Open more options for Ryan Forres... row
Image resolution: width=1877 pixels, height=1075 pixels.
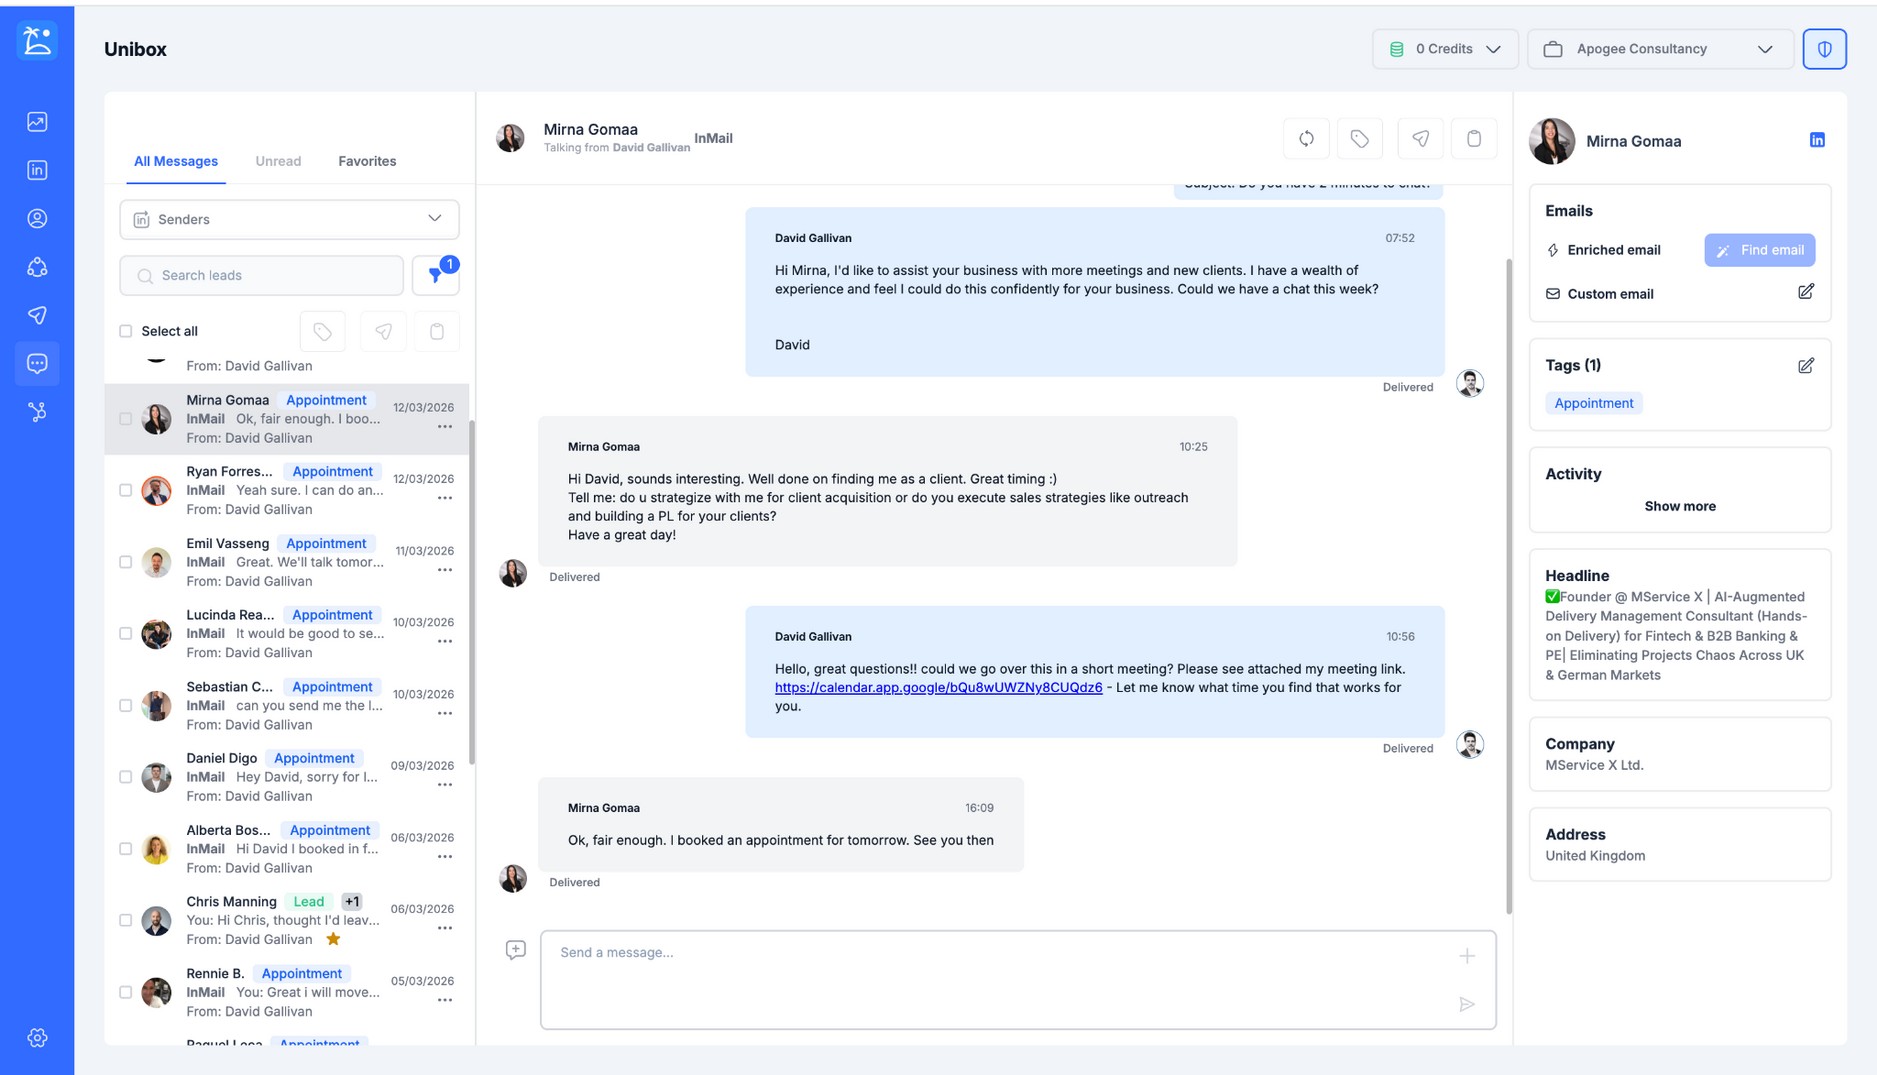tap(445, 498)
